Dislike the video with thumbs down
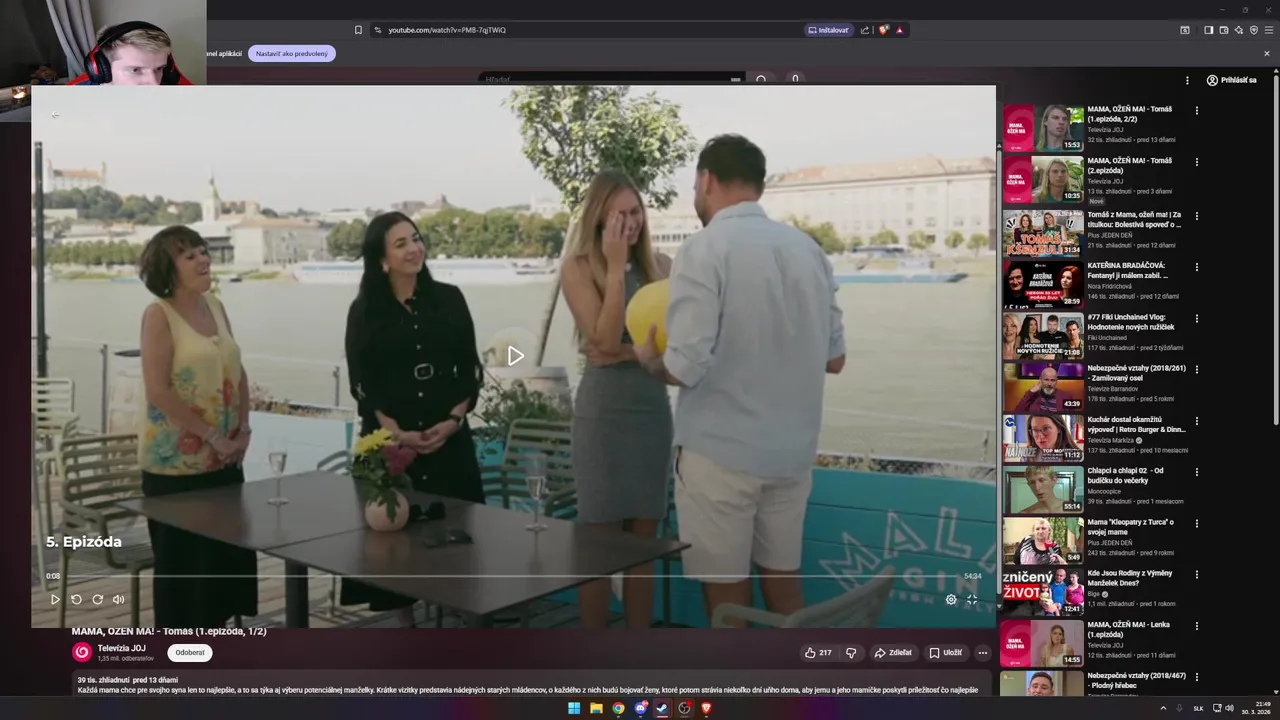The height and width of the screenshot is (720, 1280). tap(851, 653)
